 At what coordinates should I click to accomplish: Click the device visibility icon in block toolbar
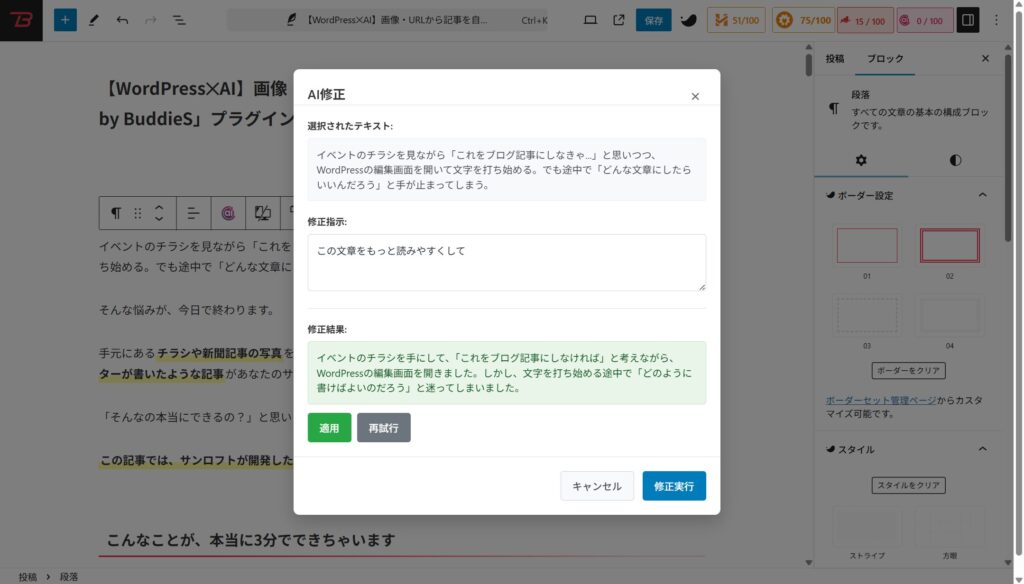pyautogui.click(x=263, y=213)
